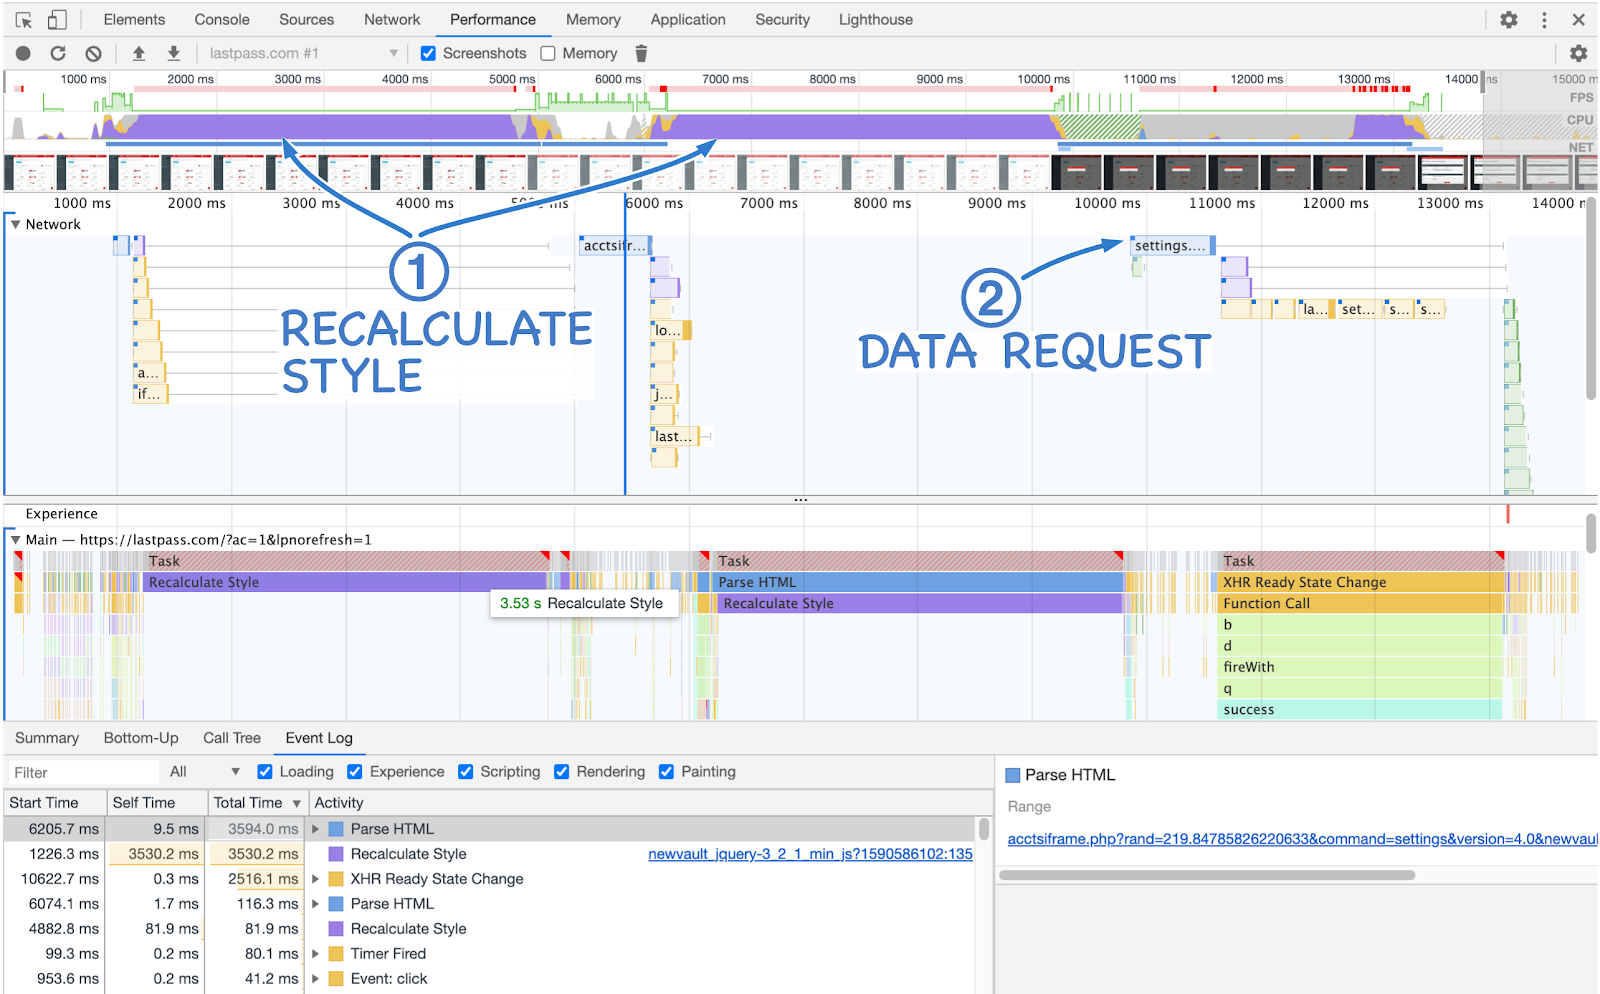The height and width of the screenshot is (994, 1600).
Task: Open the DevTools three-dot more menu
Action: pos(1544,20)
